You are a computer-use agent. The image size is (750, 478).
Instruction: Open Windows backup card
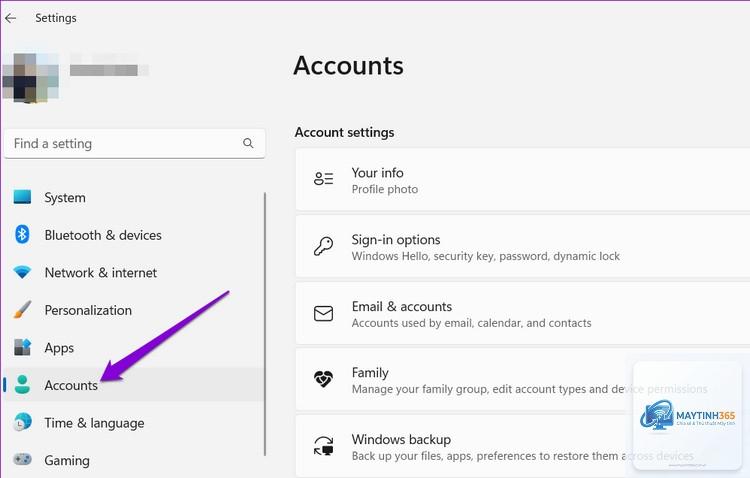click(523, 446)
